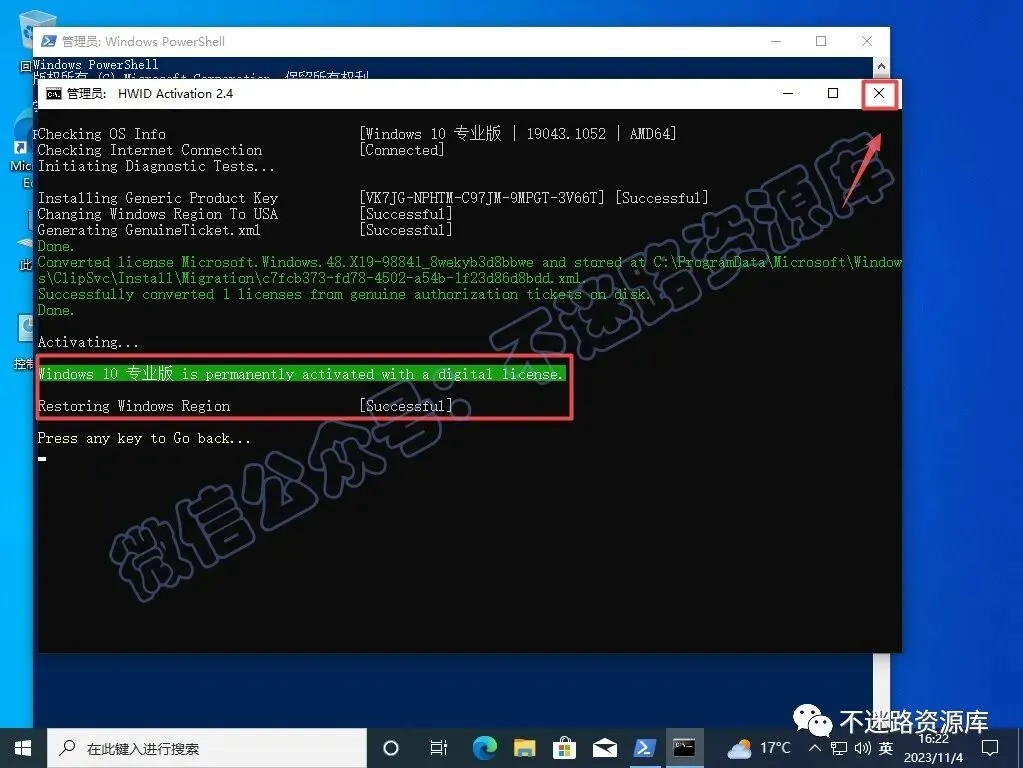Click PowerShell scrollbar up arrow

pos(881,66)
